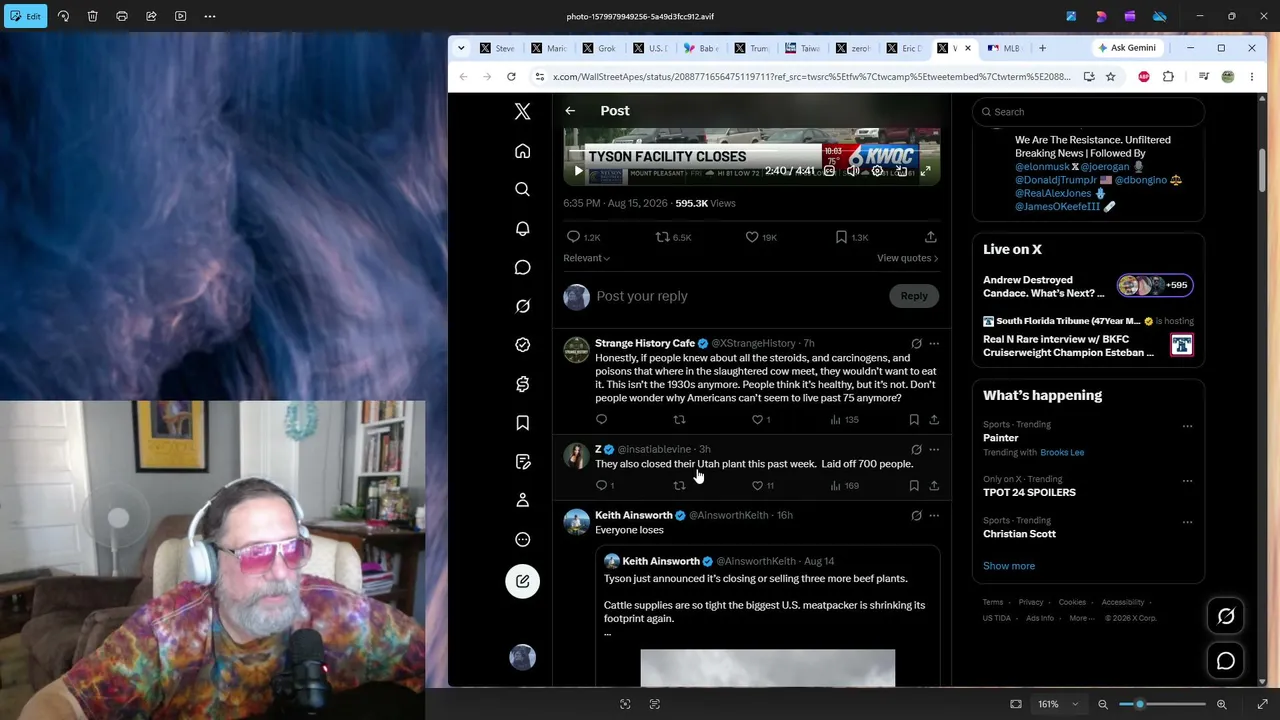Repost the reply from Z about Utah plant

pyautogui.click(x=679, y=485)
